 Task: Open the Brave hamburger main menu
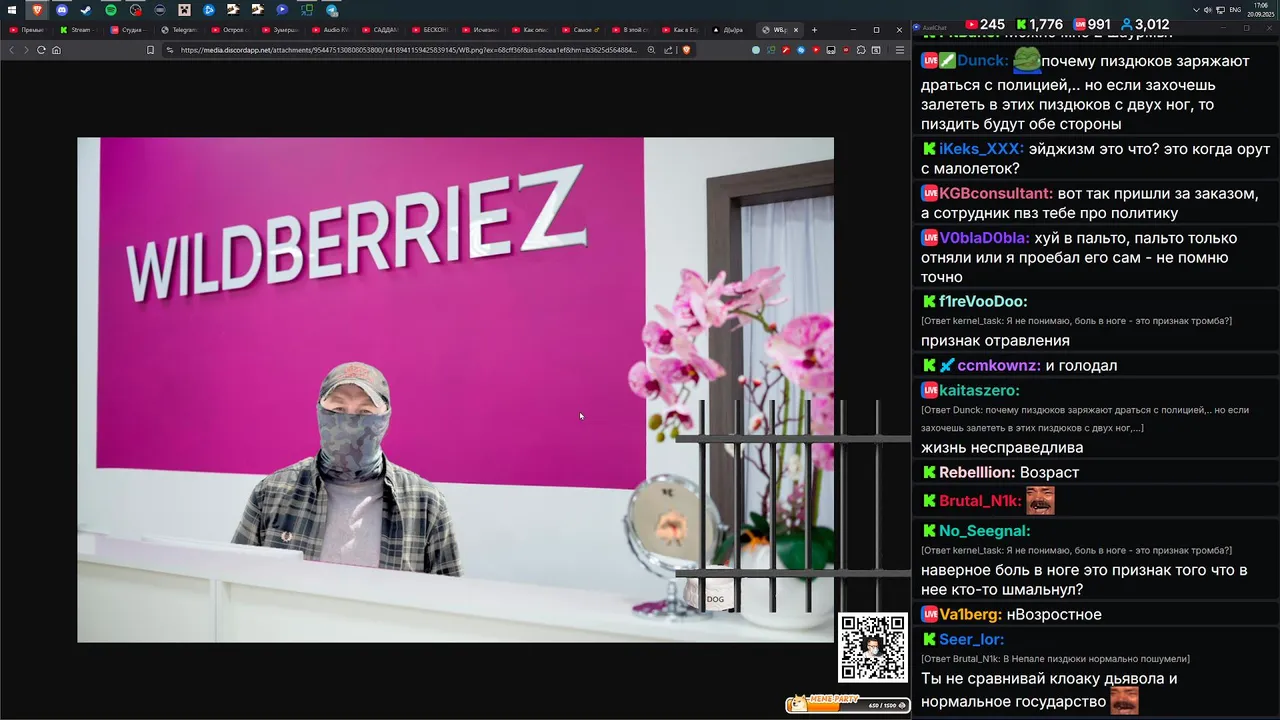click(x=900, y=50)
